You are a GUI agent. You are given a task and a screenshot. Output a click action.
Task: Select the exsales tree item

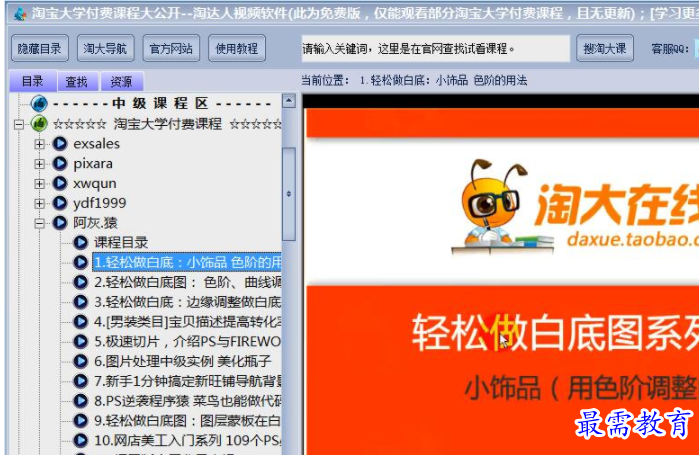pos(96,143)
